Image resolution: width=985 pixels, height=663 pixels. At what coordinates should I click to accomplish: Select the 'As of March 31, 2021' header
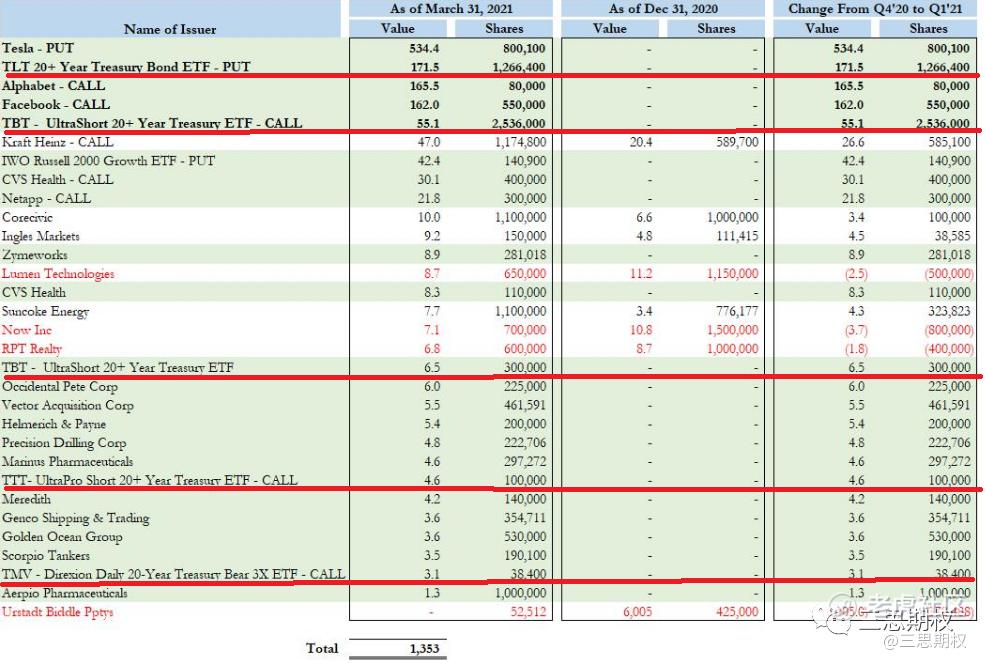[x=451, y=9]
